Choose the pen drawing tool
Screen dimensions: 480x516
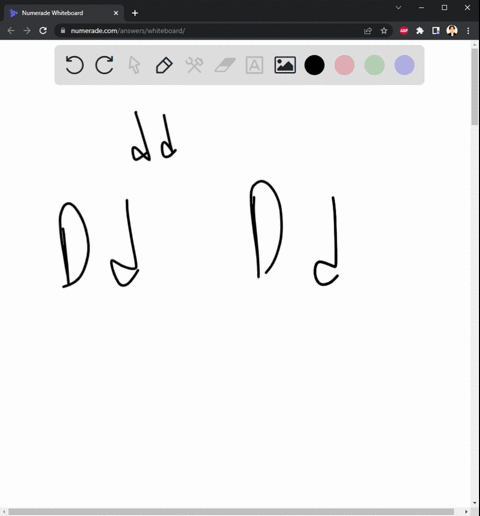click(164, 65)
